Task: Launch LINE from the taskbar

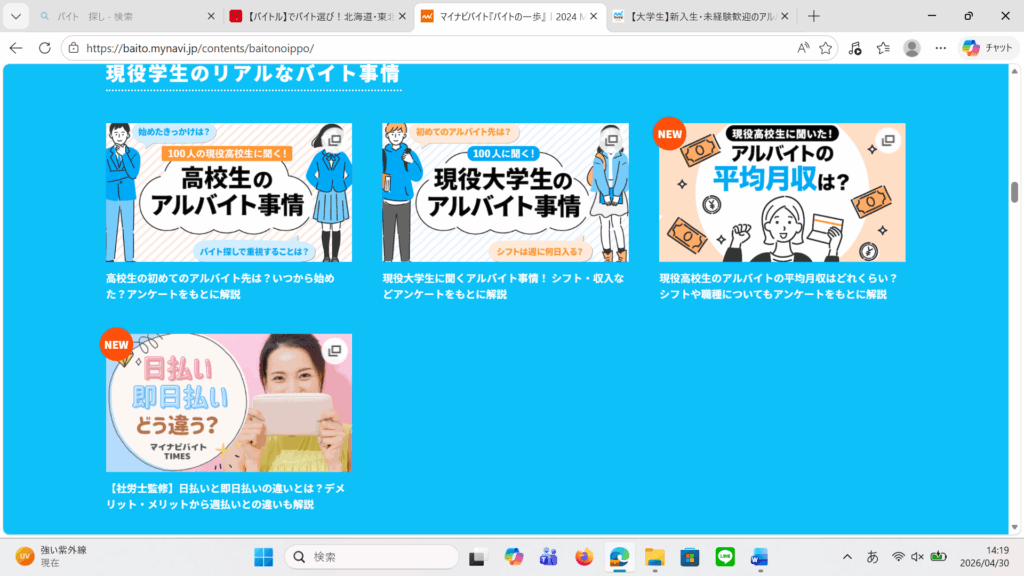Action: 725,557
